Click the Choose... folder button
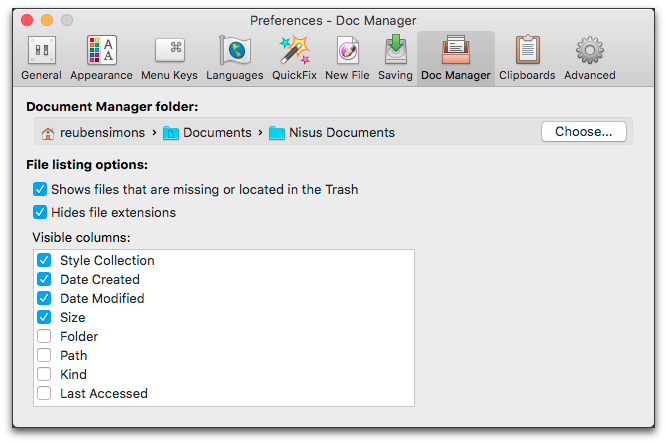Screen dimensions: 666x443 [584, 132]
